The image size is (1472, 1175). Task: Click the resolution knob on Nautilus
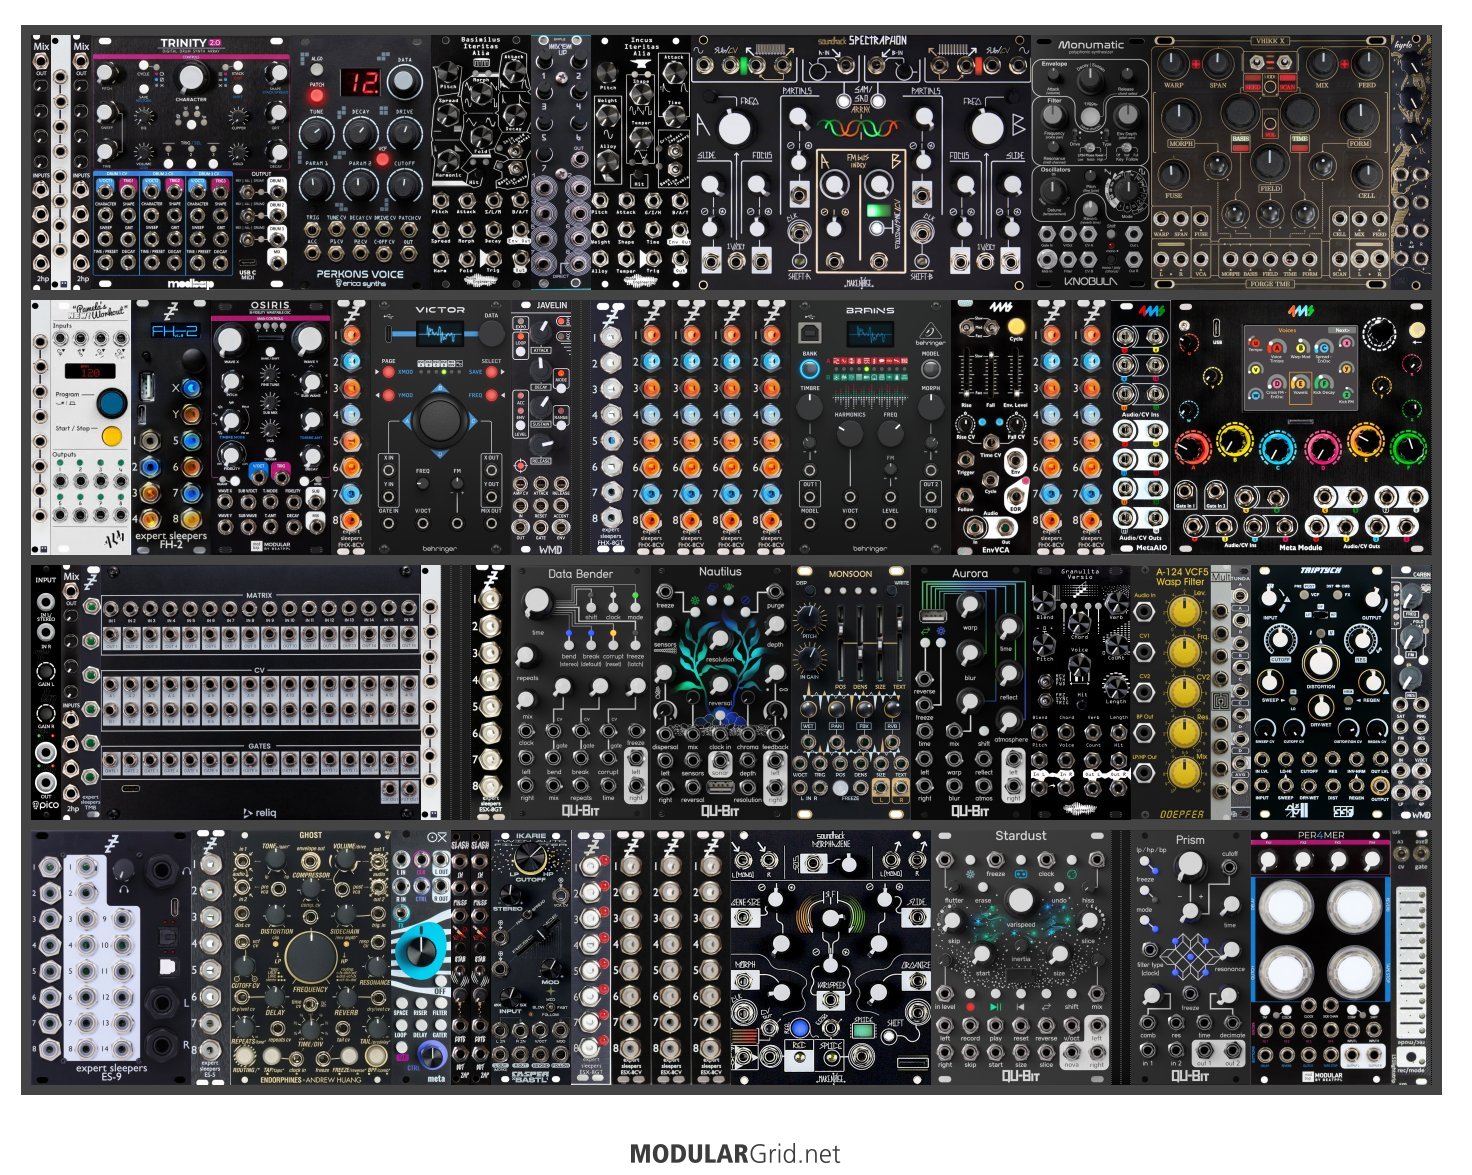pos(720,638)
